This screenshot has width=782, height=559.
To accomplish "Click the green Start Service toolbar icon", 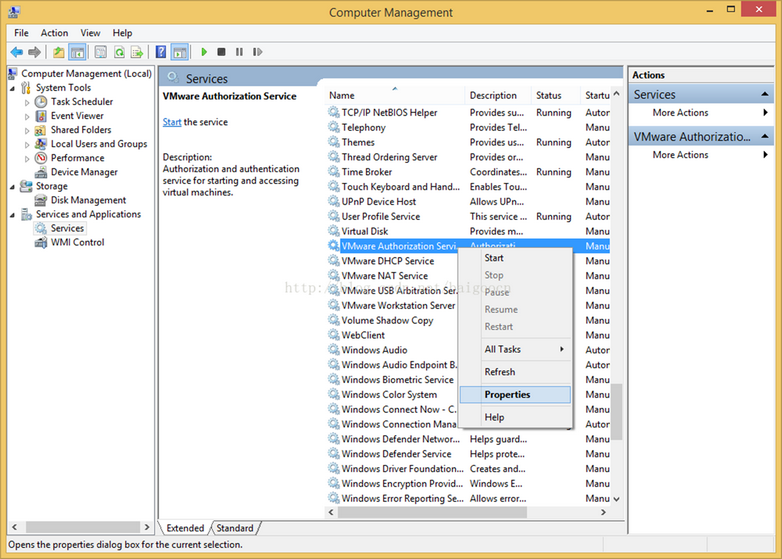I will tap(203, 52).
